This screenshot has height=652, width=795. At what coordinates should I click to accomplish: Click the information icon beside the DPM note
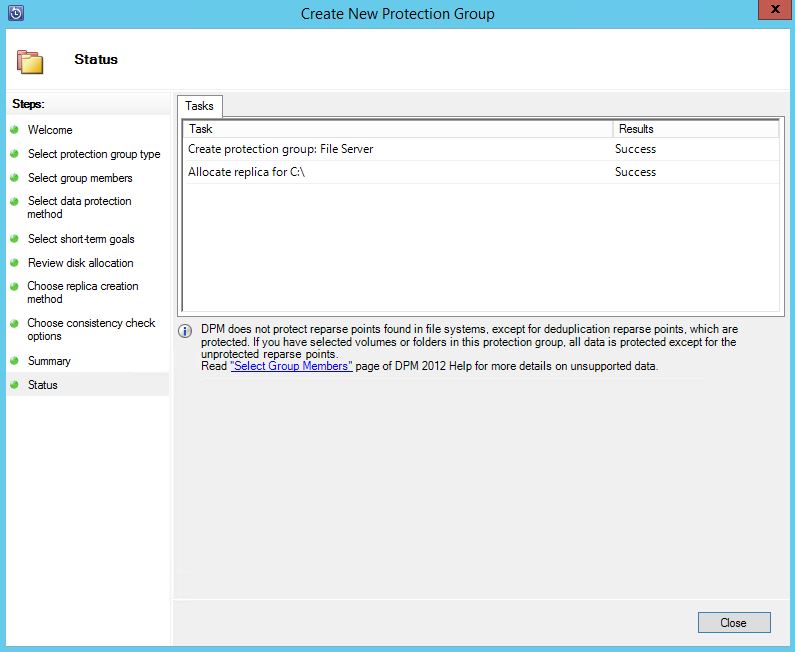point(185,331)
